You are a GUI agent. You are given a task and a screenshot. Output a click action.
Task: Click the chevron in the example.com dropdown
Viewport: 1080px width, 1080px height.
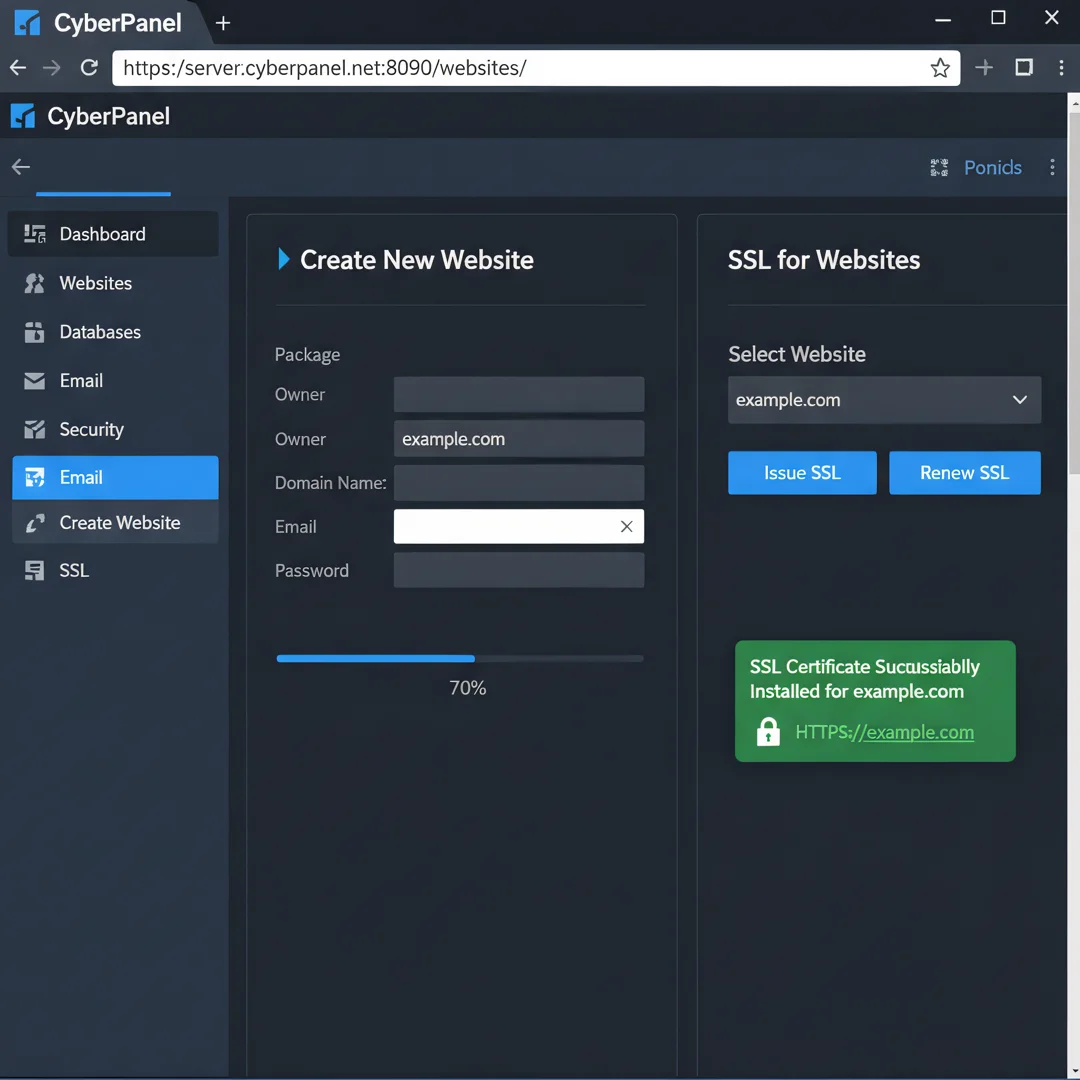1019,400
